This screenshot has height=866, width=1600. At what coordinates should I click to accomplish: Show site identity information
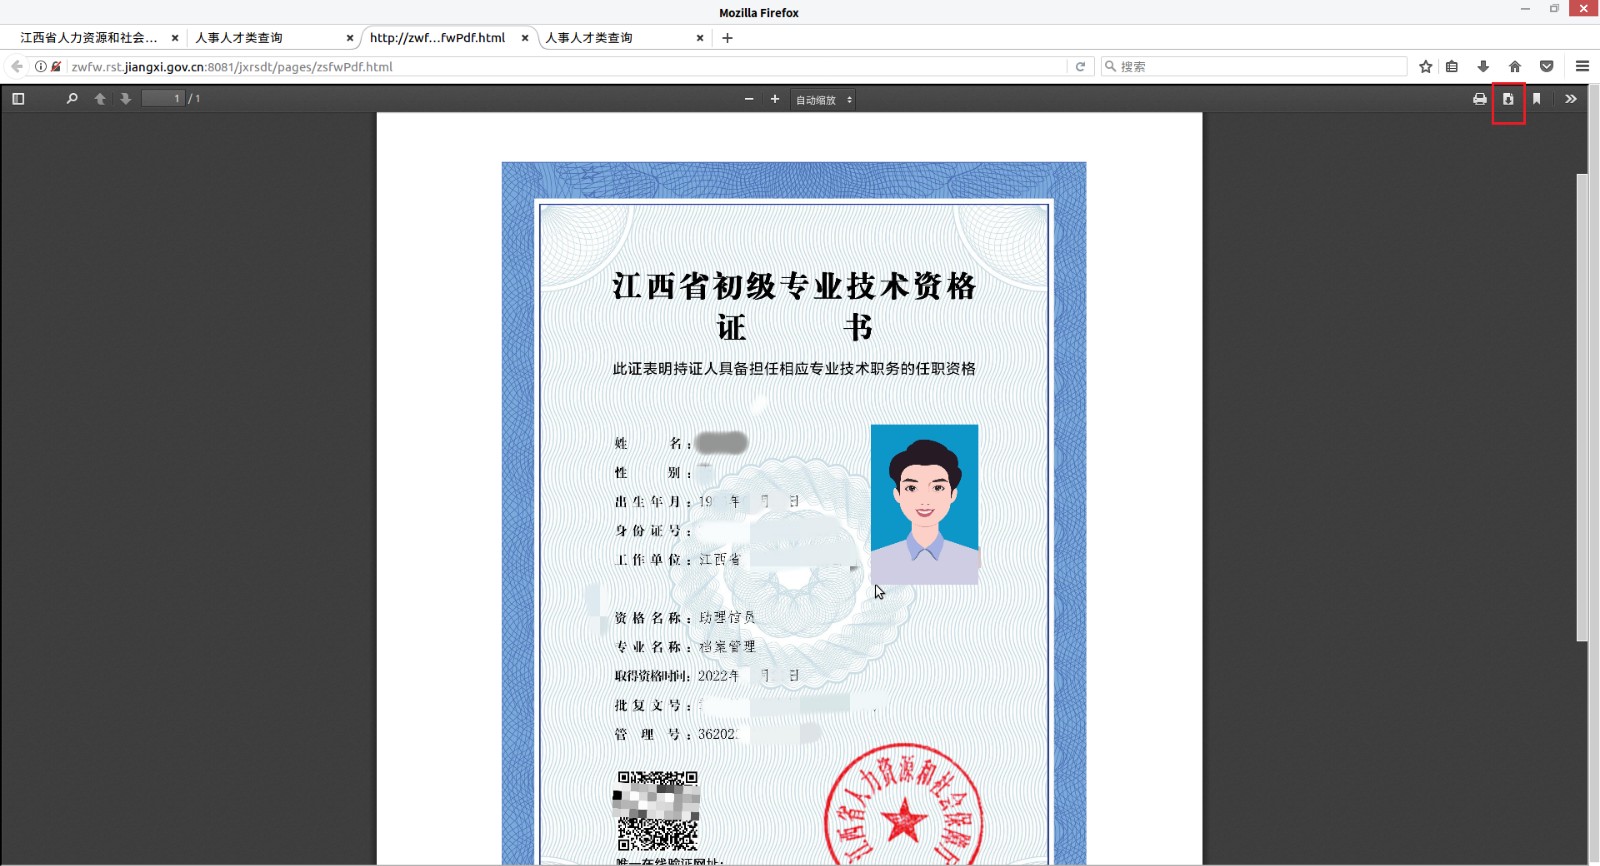pyautogui.click(x=41, y=67)
